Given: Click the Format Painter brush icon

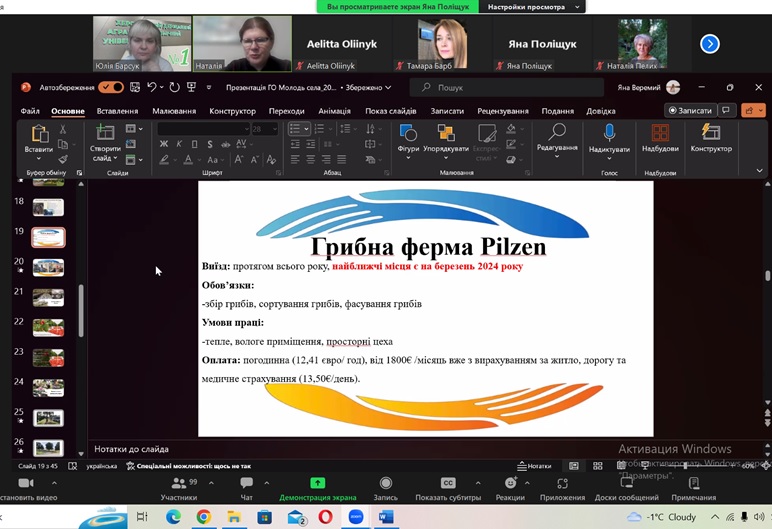Looking at the screenshot, I should [63, 159].
